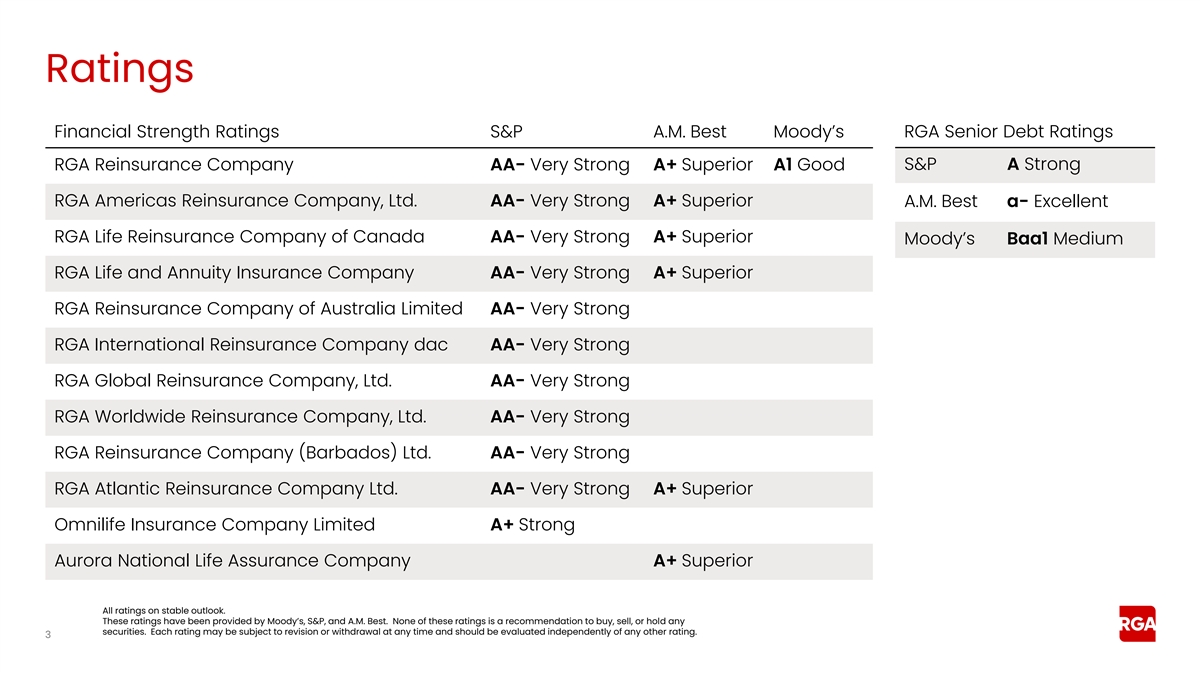Click the red RGA logo
The image size is (1200, 675).
1137,624
